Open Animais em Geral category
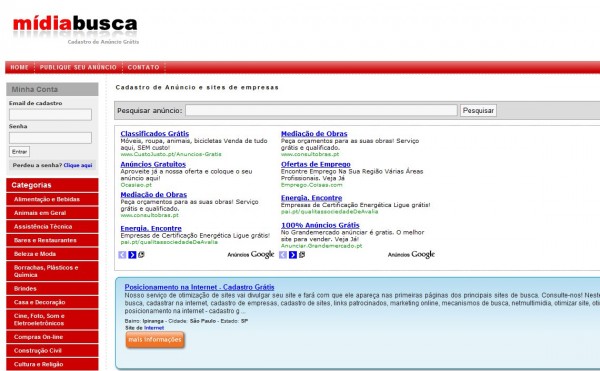 point(52,213)
